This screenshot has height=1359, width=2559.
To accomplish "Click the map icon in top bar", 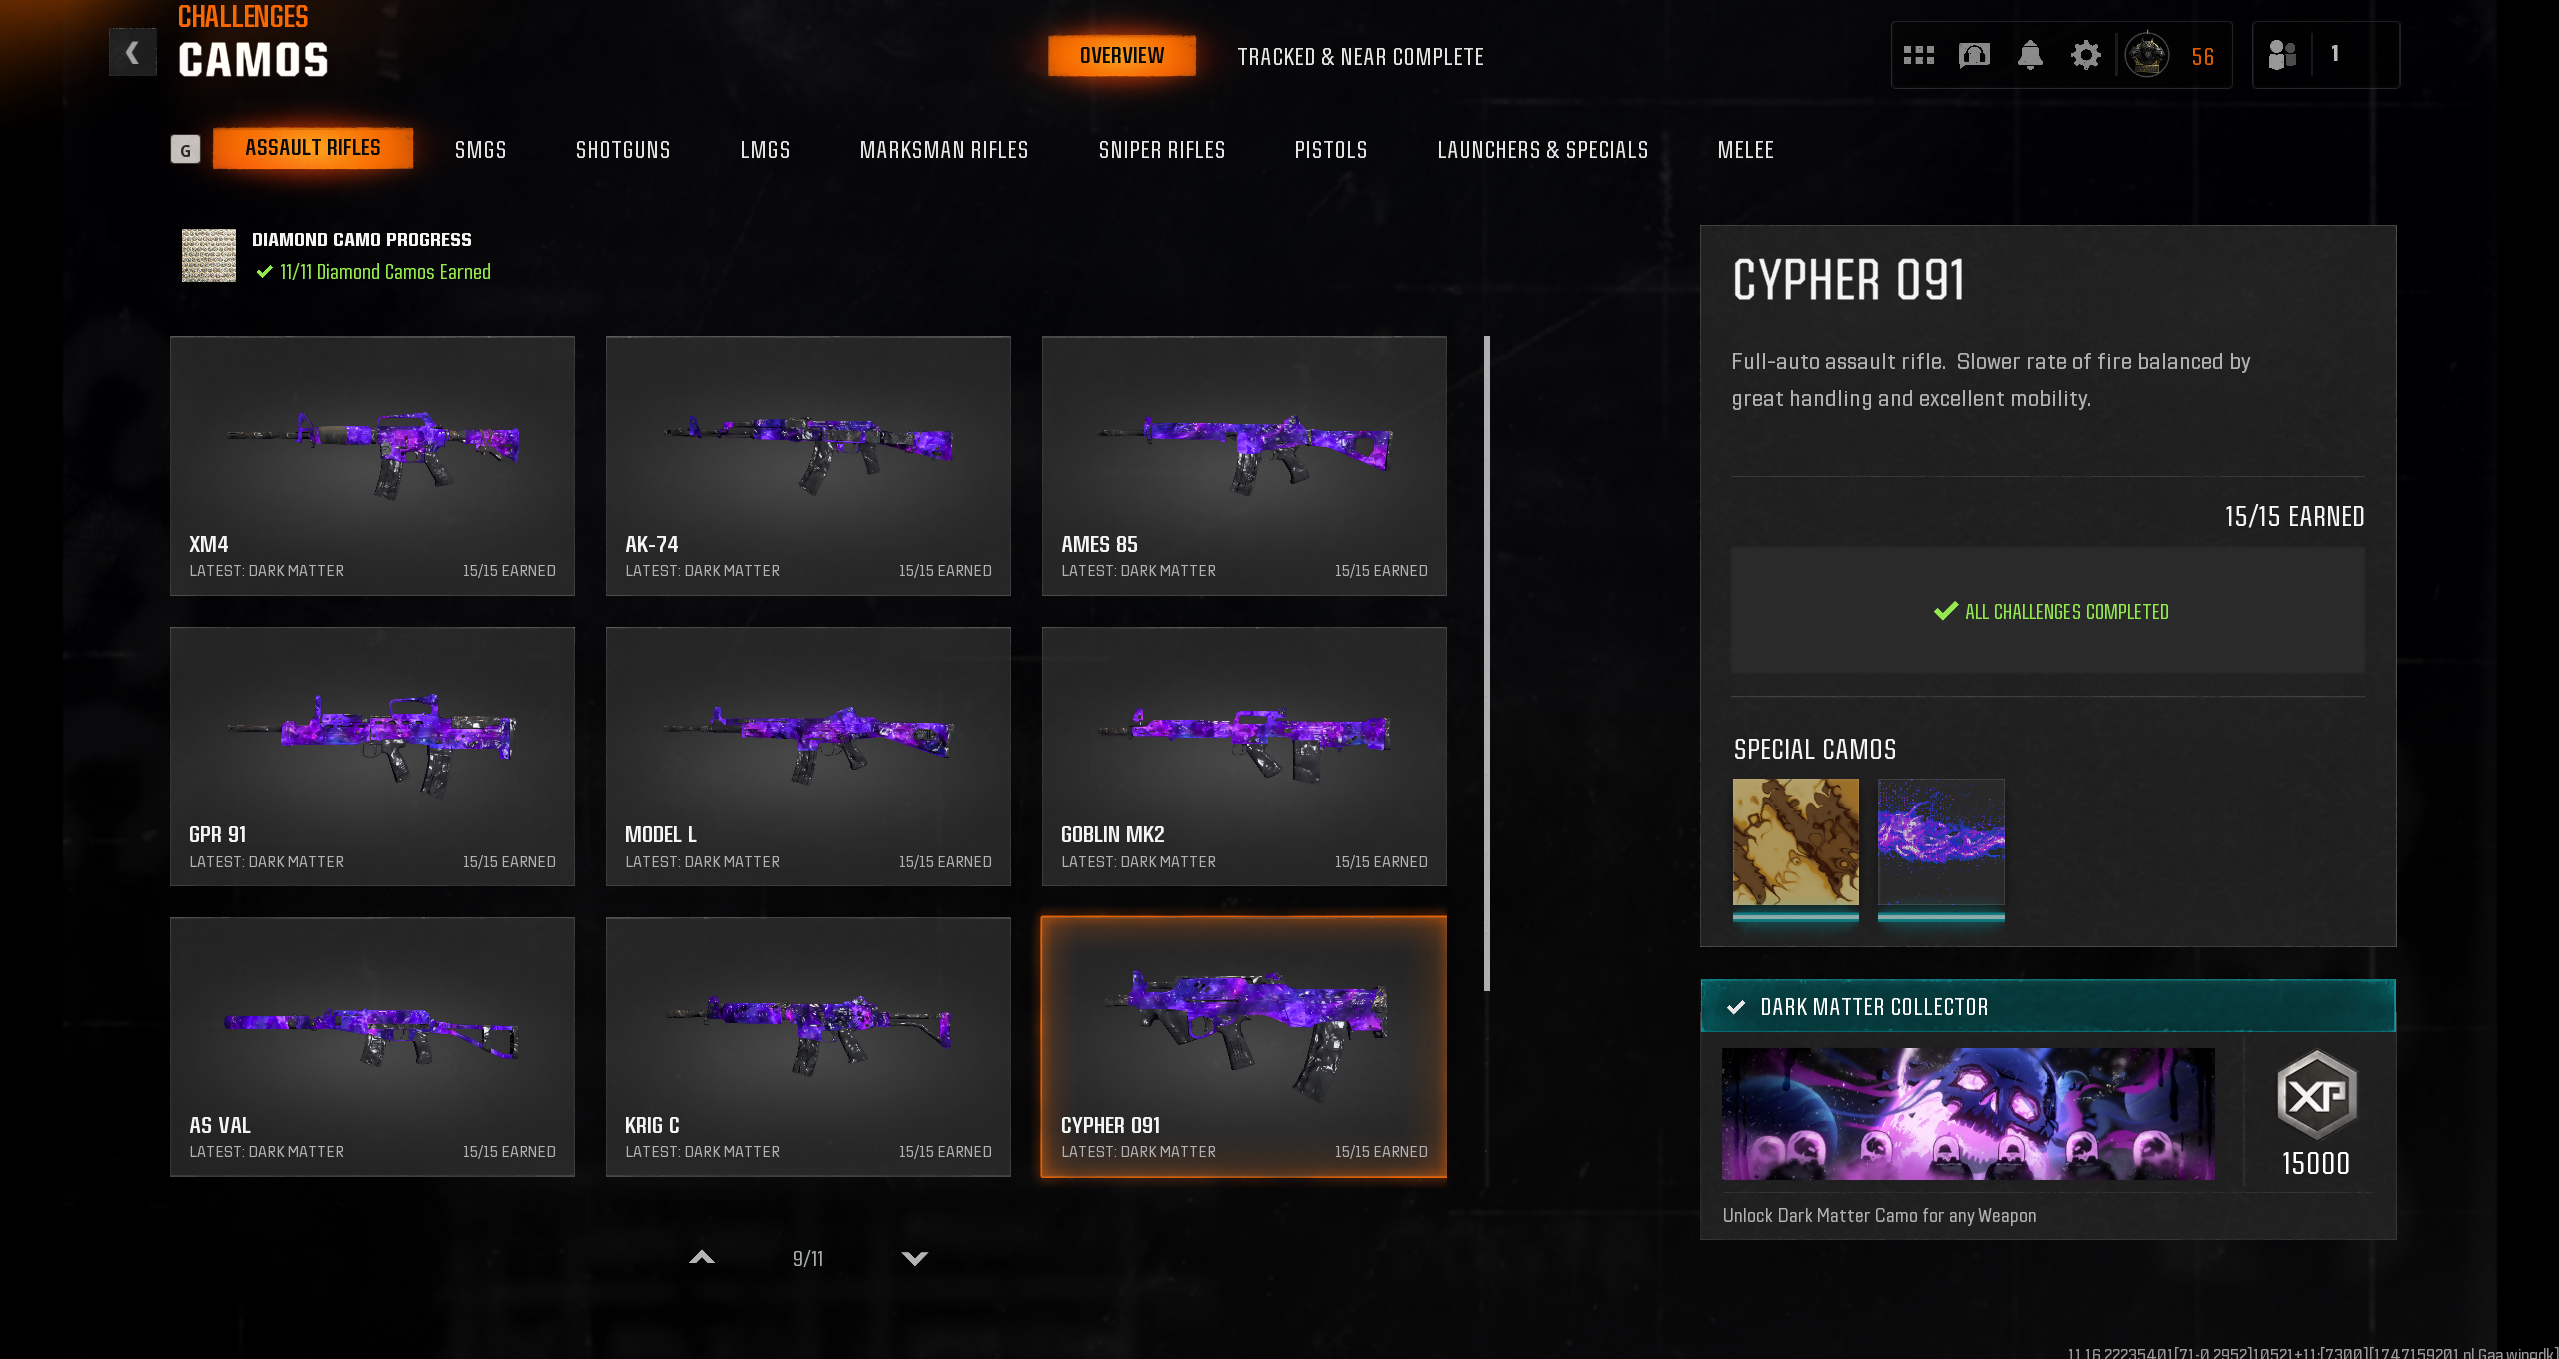I will 1973,55.
